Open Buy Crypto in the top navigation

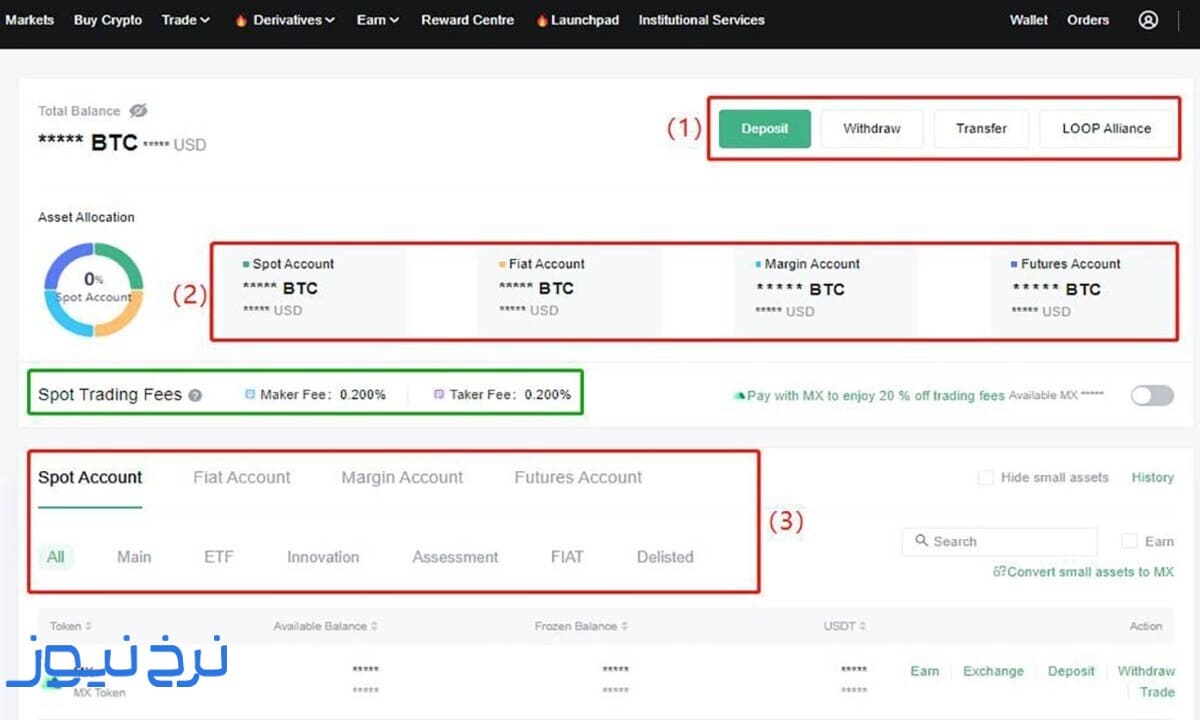click(108, 20)
